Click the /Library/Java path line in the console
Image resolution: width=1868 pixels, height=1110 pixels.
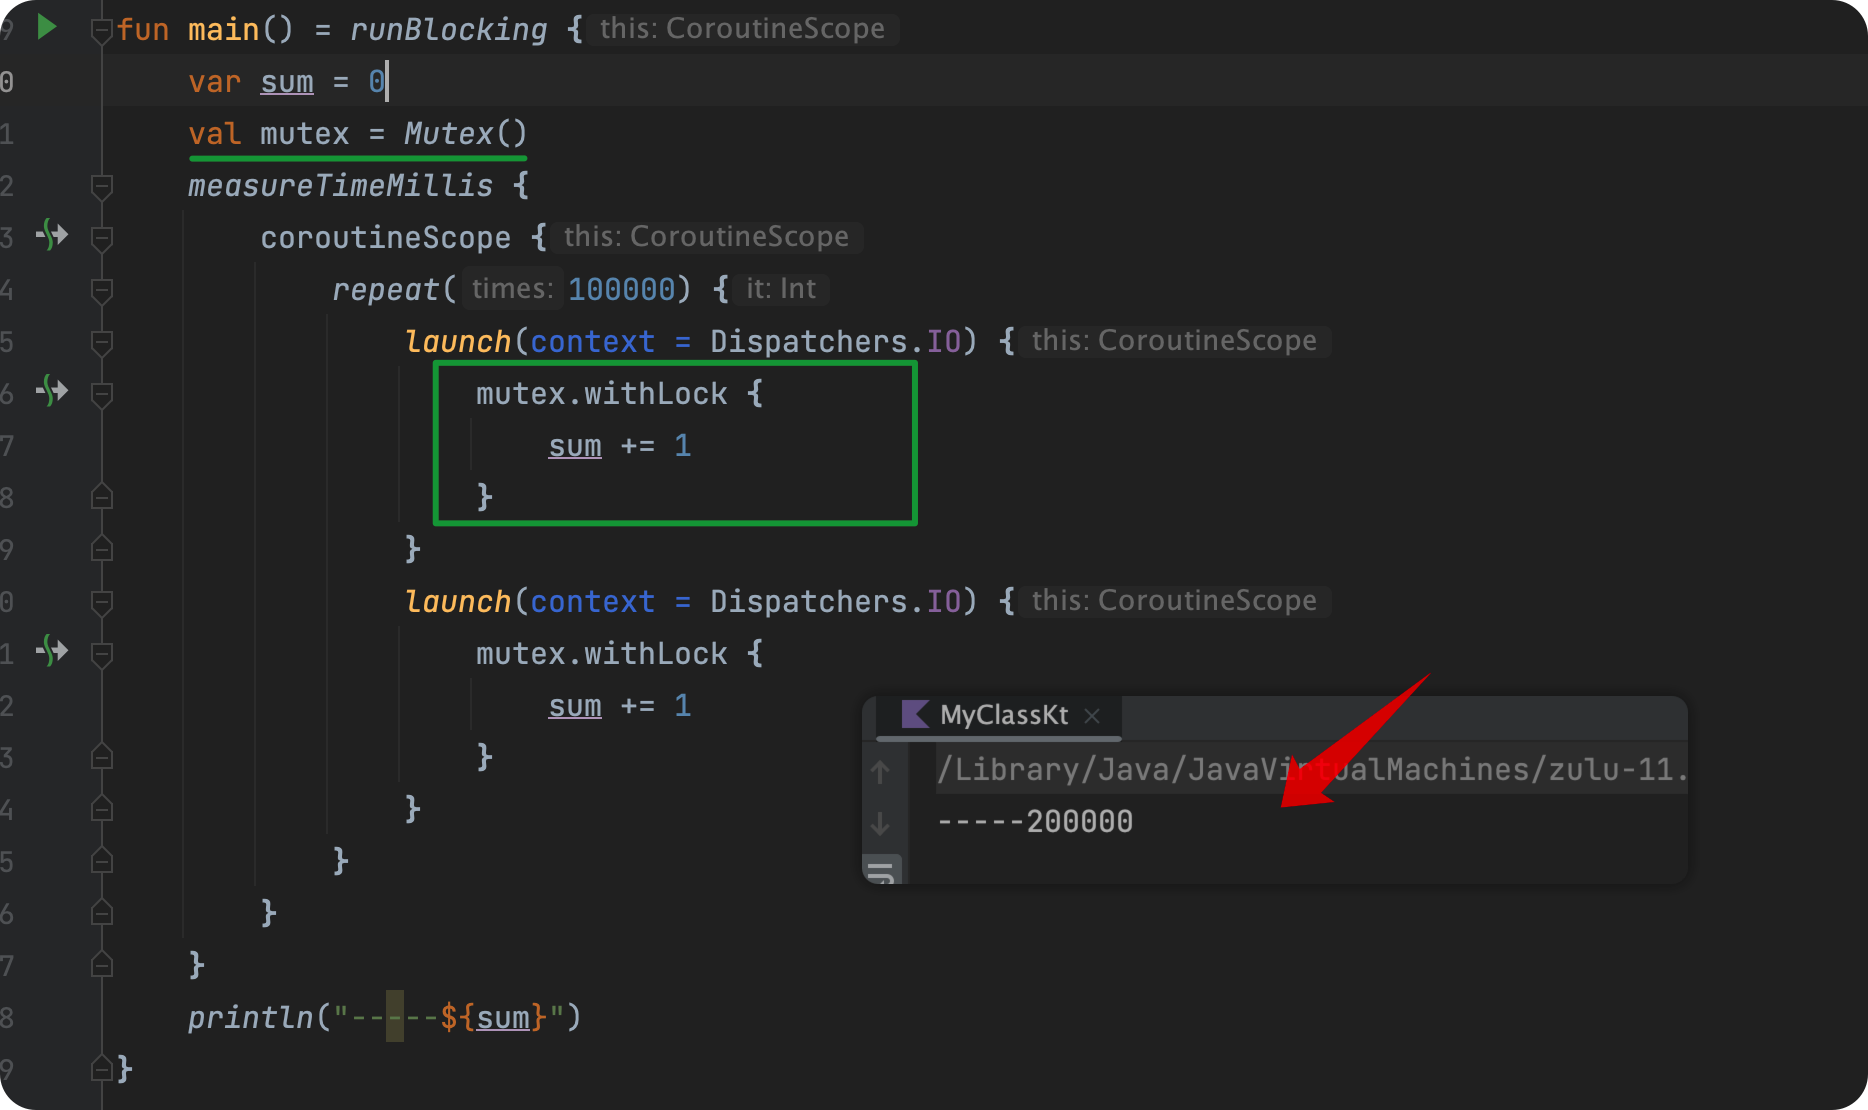[1311, 769]
